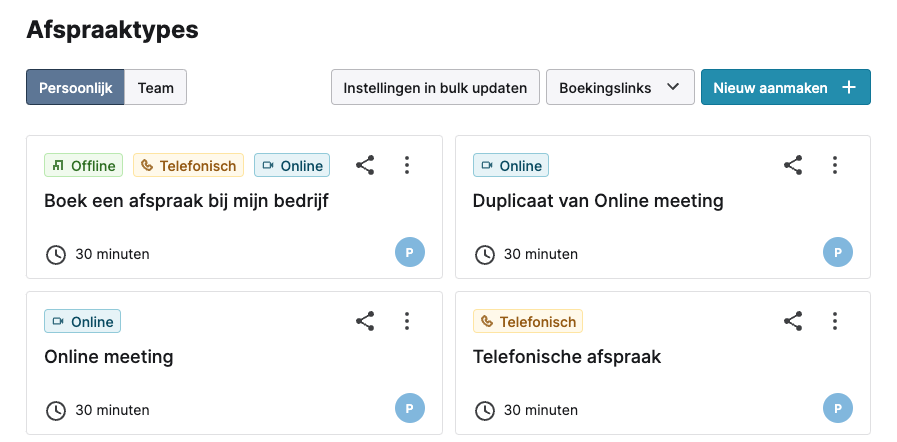Open more options for 'Online meeting' card
This screenshot has width=897, height=442.
(x=407, y=321)
